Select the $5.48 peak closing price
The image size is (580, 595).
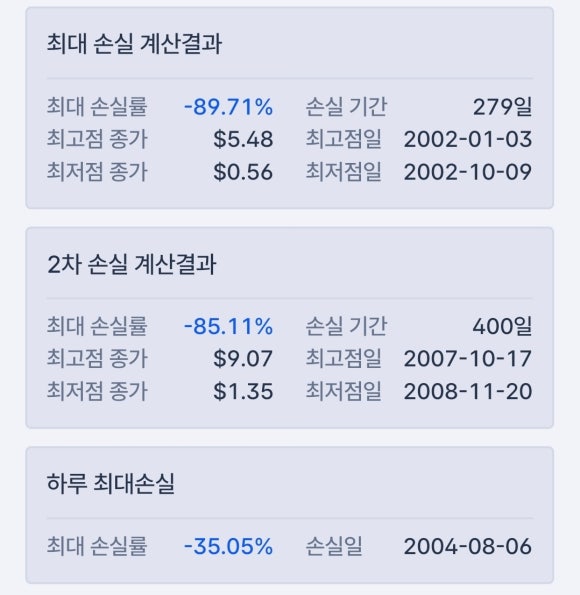pyautogui.click(x=243, y=139)
